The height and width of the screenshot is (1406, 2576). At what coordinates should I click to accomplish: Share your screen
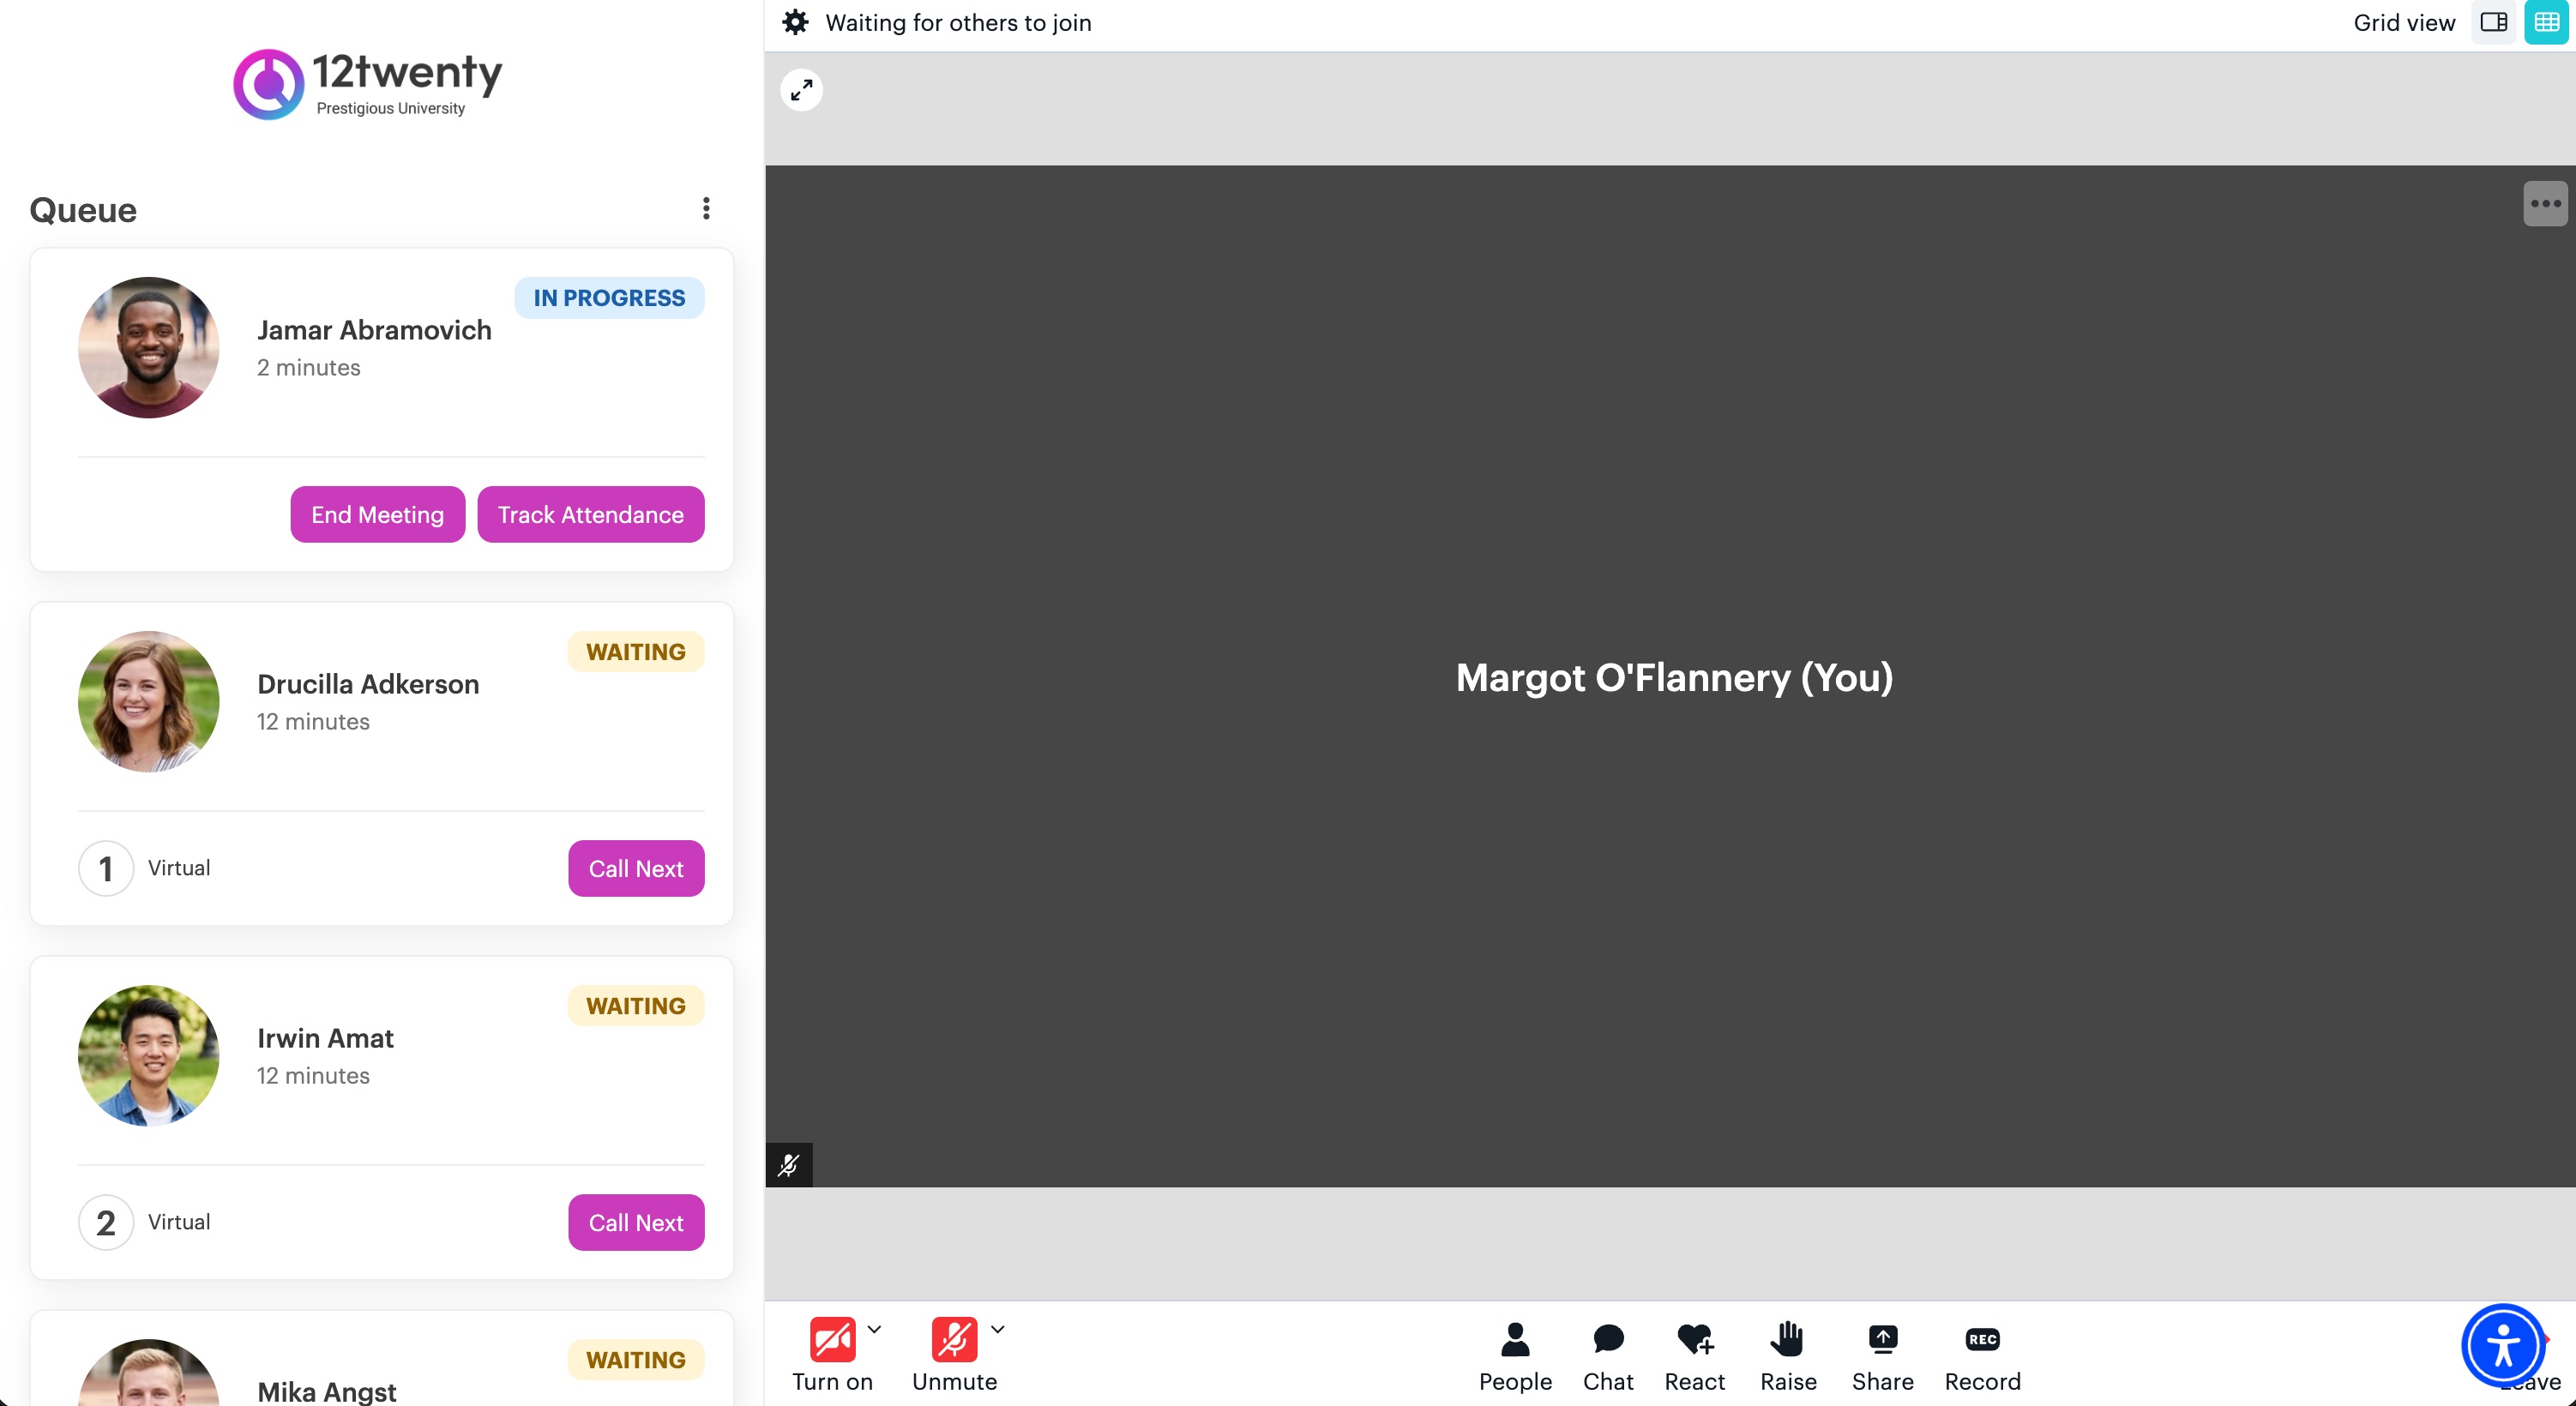pyautogui.click(x=1882, y=1356)
